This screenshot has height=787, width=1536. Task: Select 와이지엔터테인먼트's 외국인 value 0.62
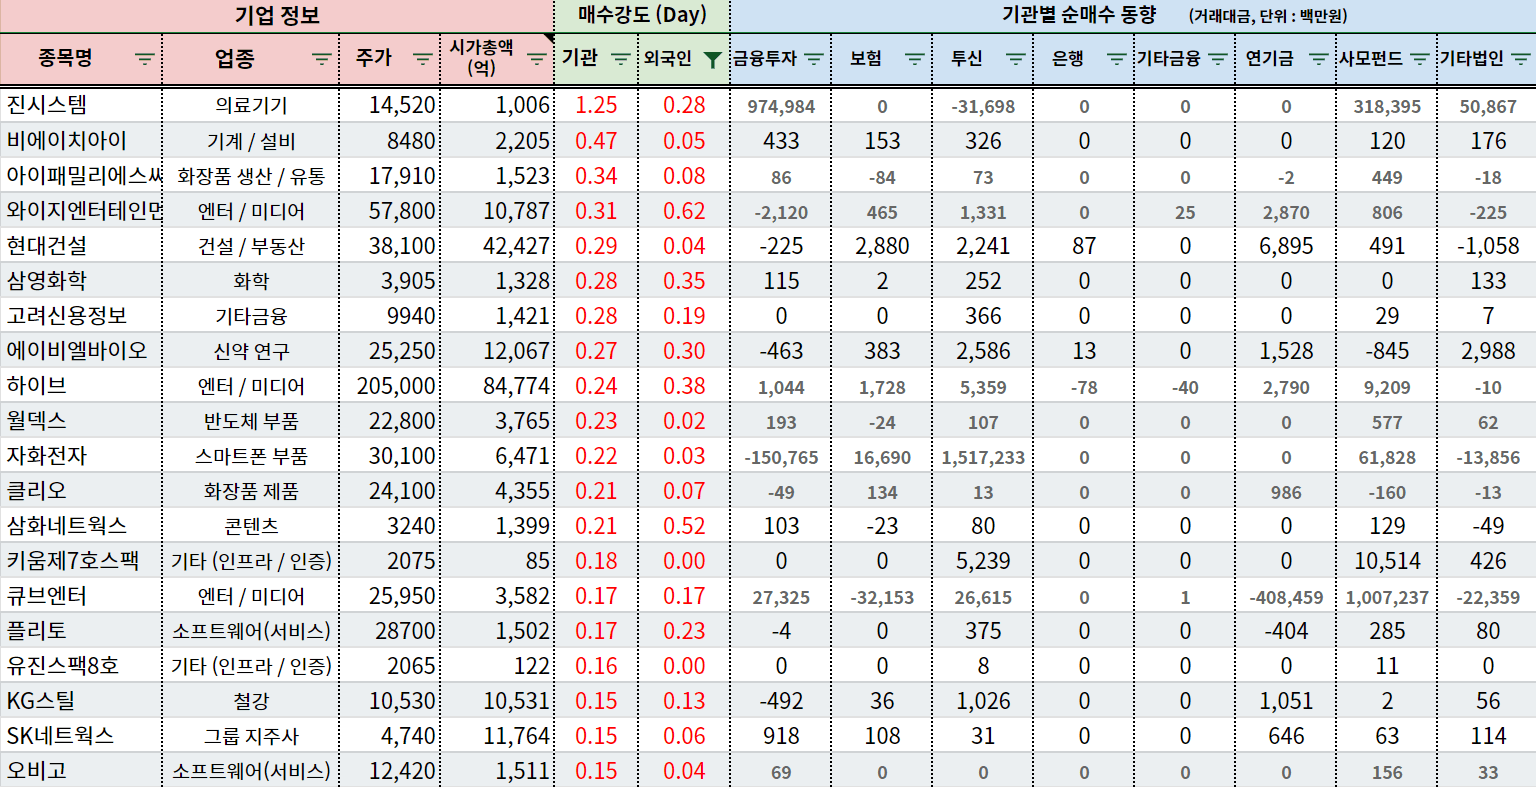[684, 210]
